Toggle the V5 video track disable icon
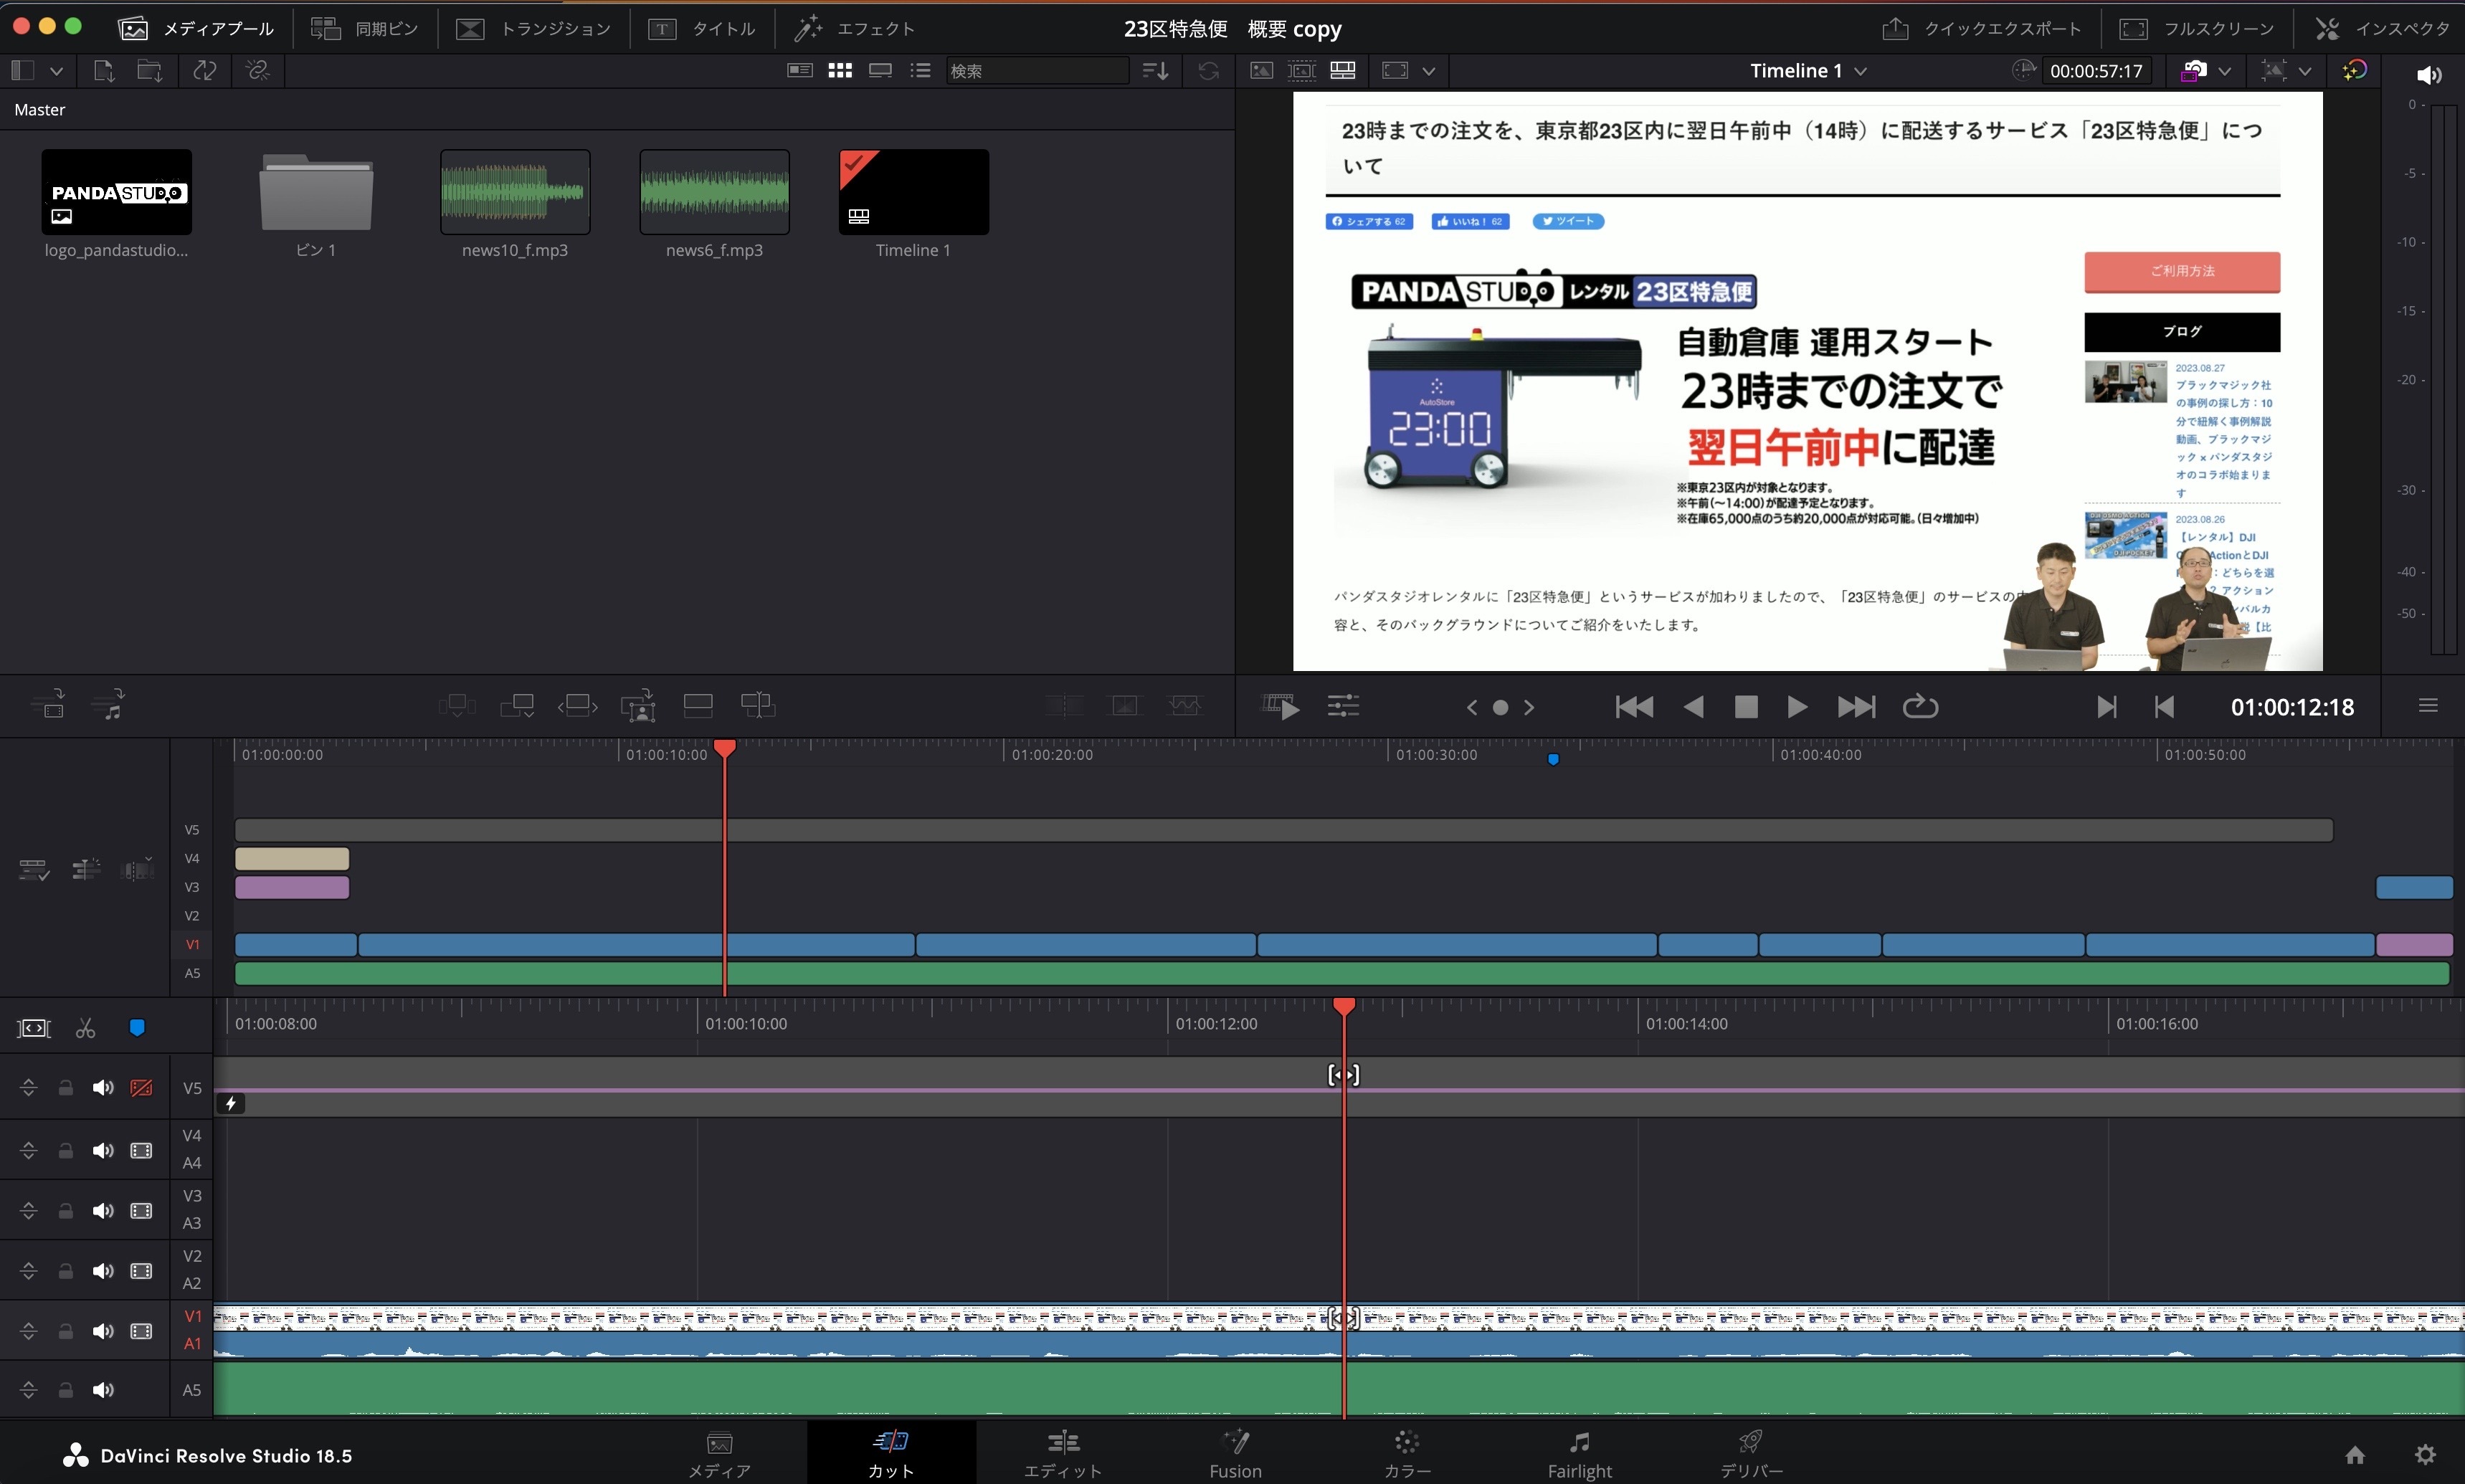 (141, 1088)
